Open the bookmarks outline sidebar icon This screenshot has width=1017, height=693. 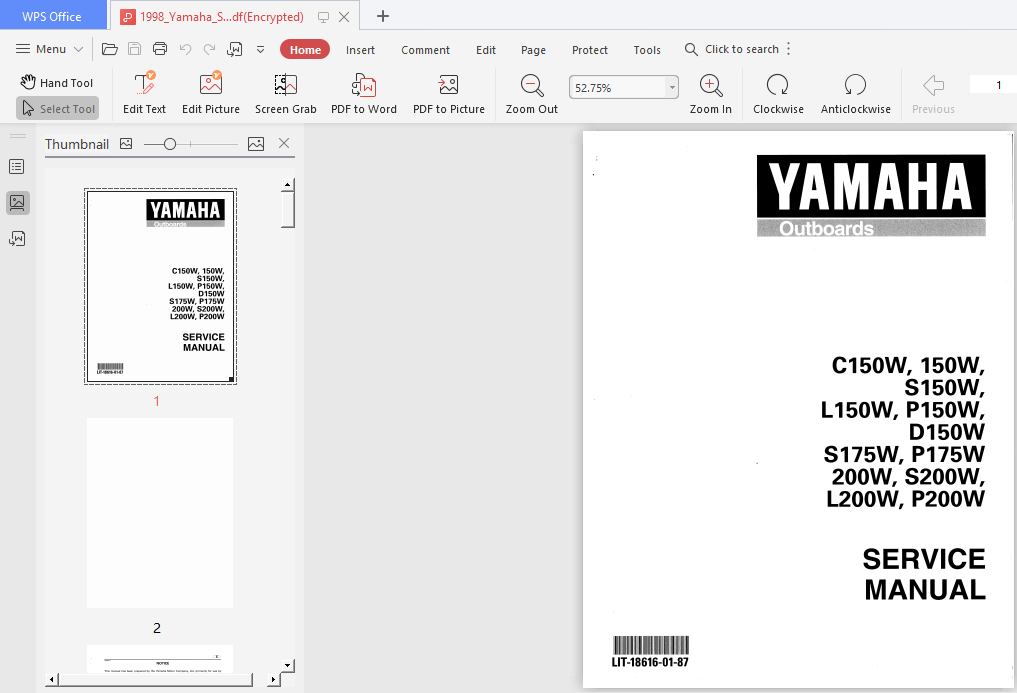18,167
